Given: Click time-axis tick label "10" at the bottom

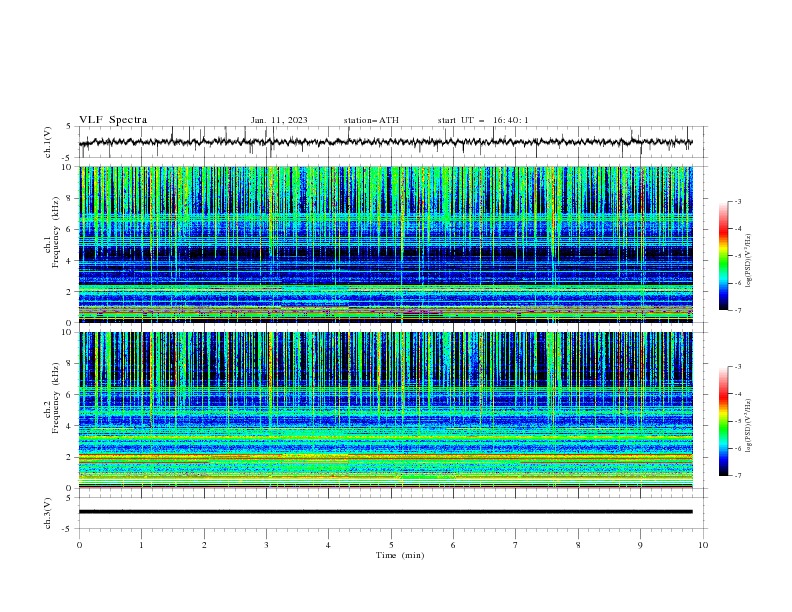Looking at the screenshot, I should [703, 545].
